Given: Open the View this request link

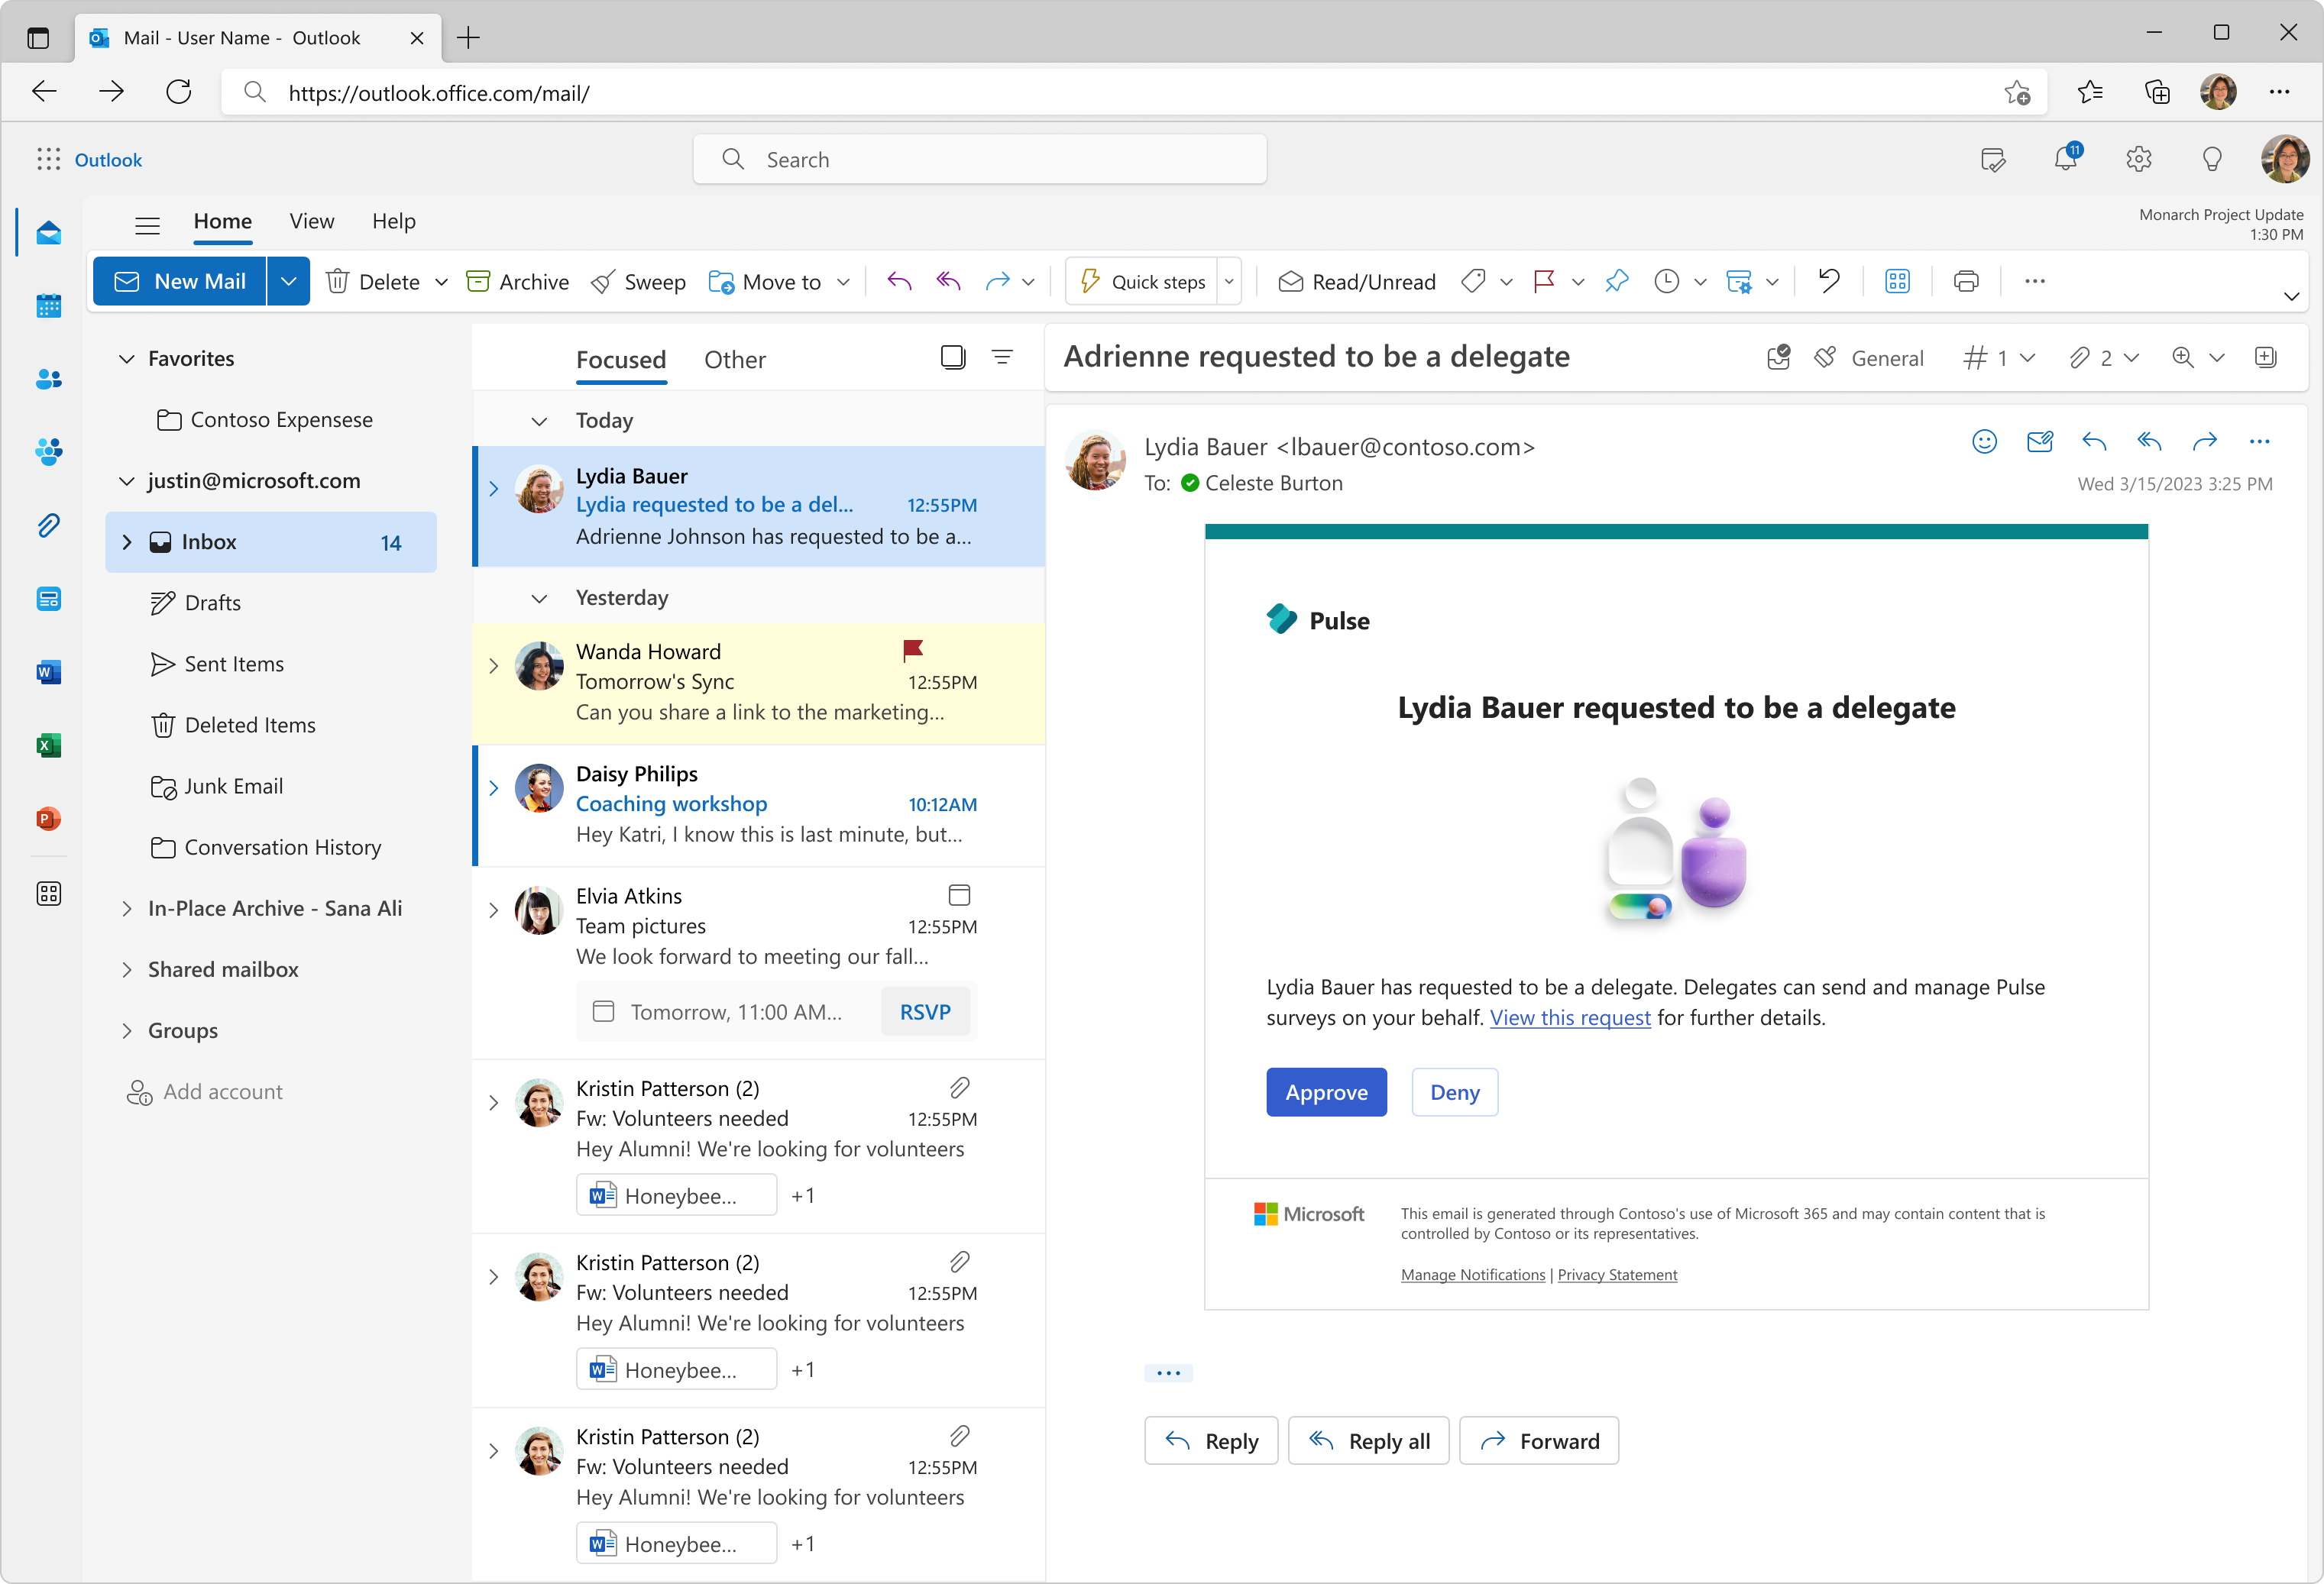Looking at the screenshot, I should (x=1569, y=1018).
